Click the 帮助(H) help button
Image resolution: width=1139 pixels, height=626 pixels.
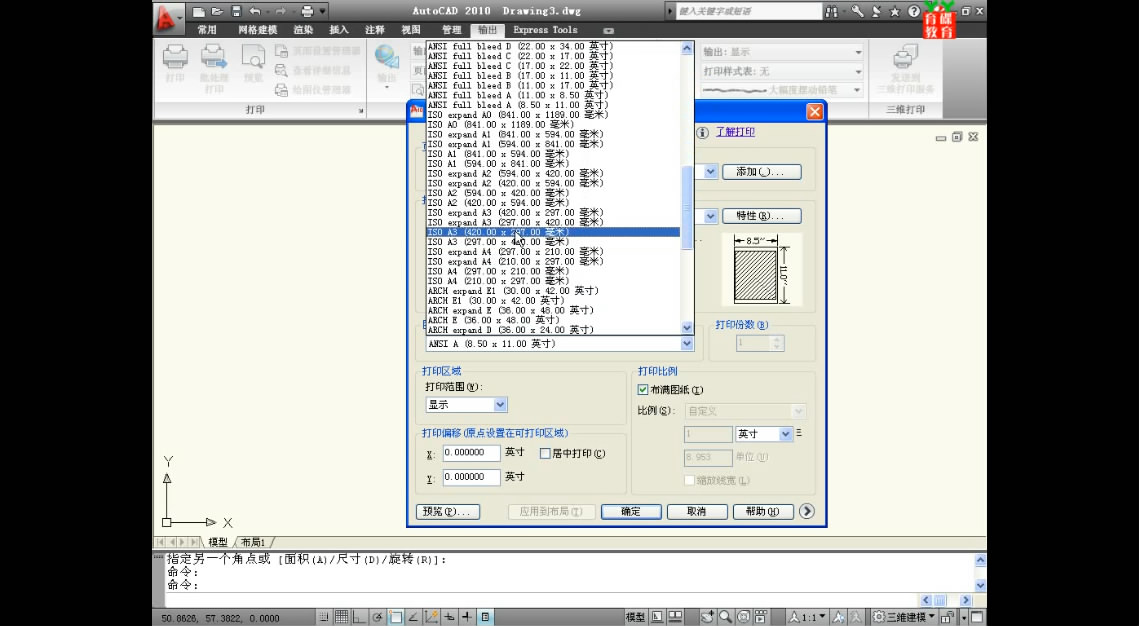coord(763,511)
